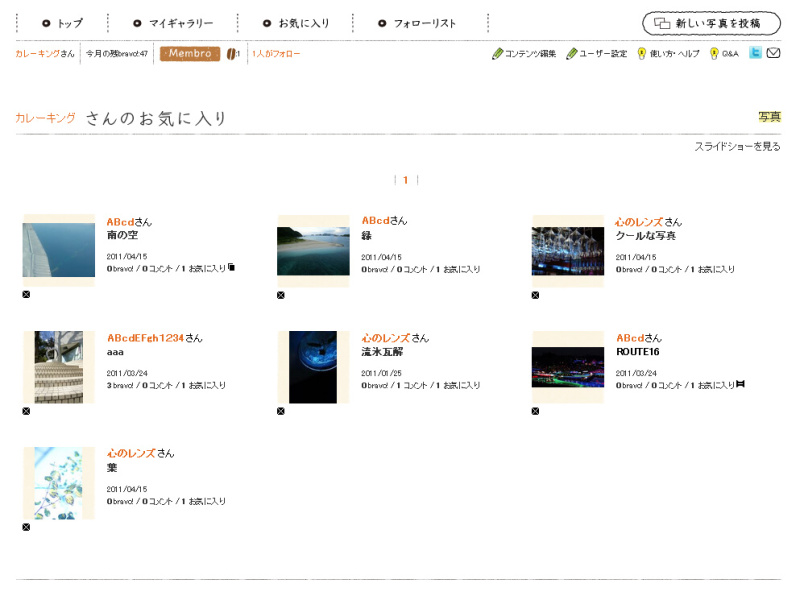Open the 流氷瓦解 photo thumbnail
The image size is (800, 600).
click(312, 367)
